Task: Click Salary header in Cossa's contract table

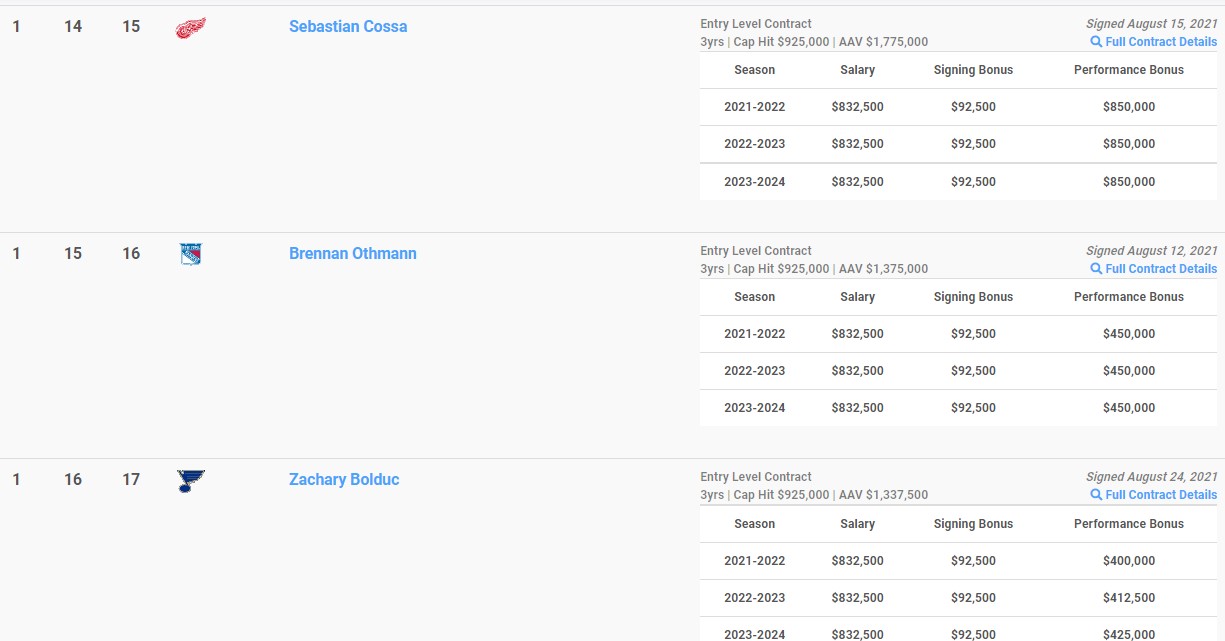Action: click(x=857, y=70)
